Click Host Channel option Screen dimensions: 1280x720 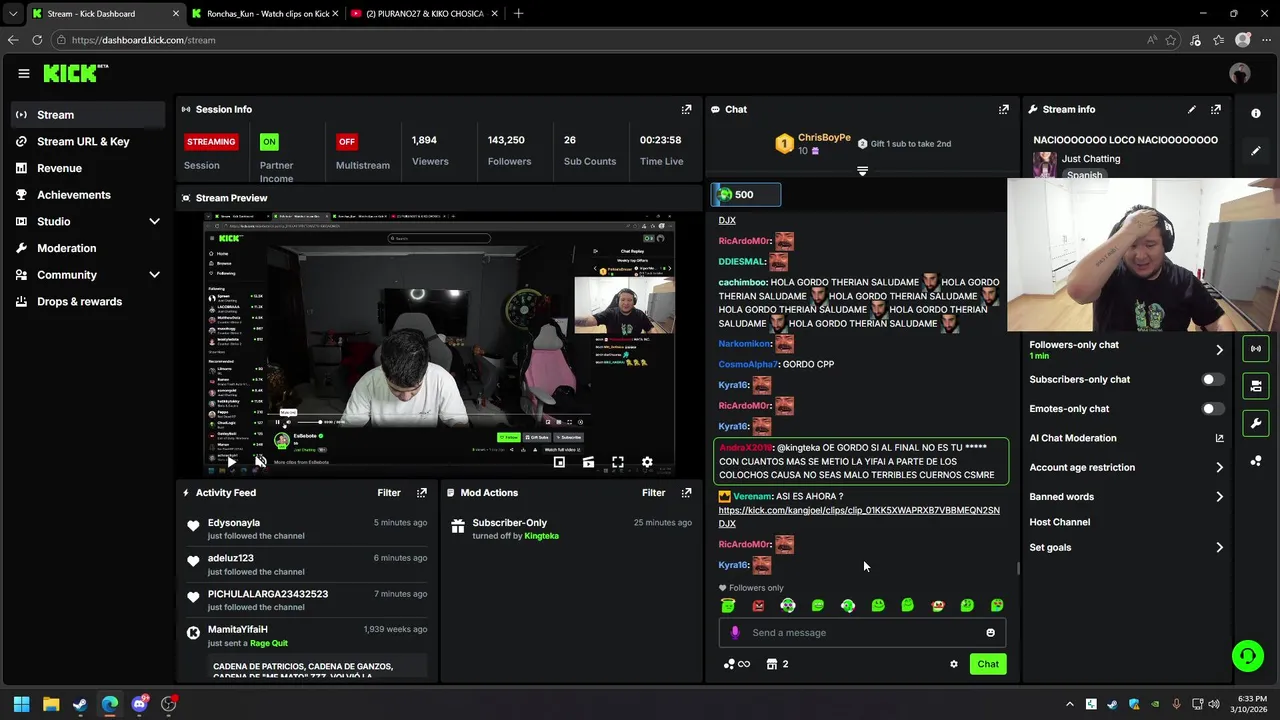tap(1059, 522)
